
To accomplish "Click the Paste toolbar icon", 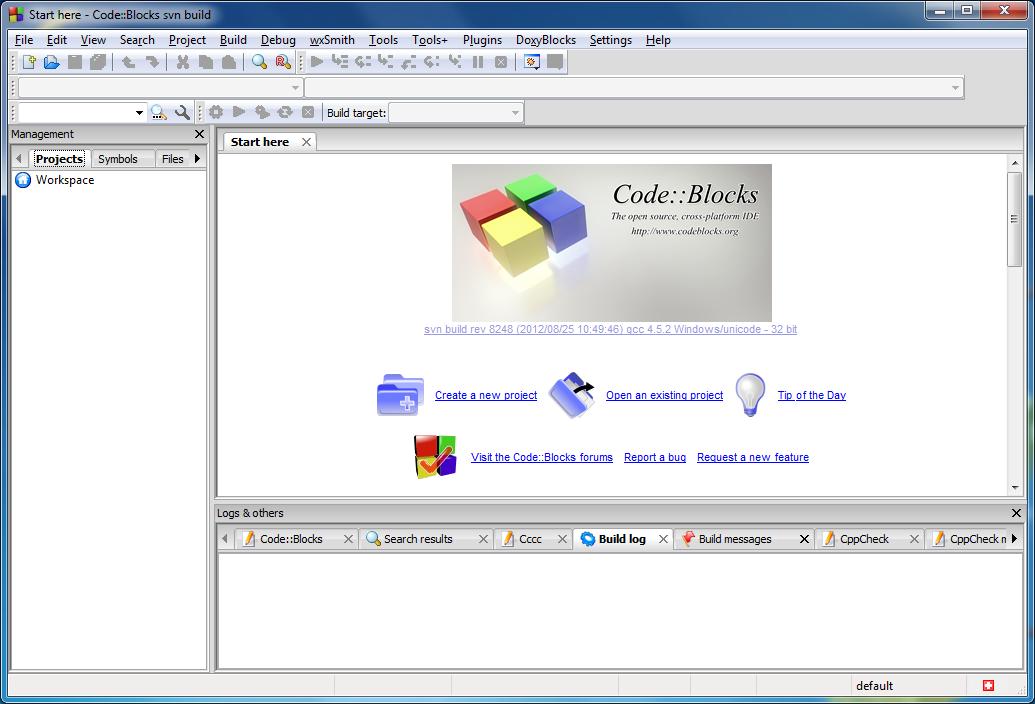I will pos(228,62).
